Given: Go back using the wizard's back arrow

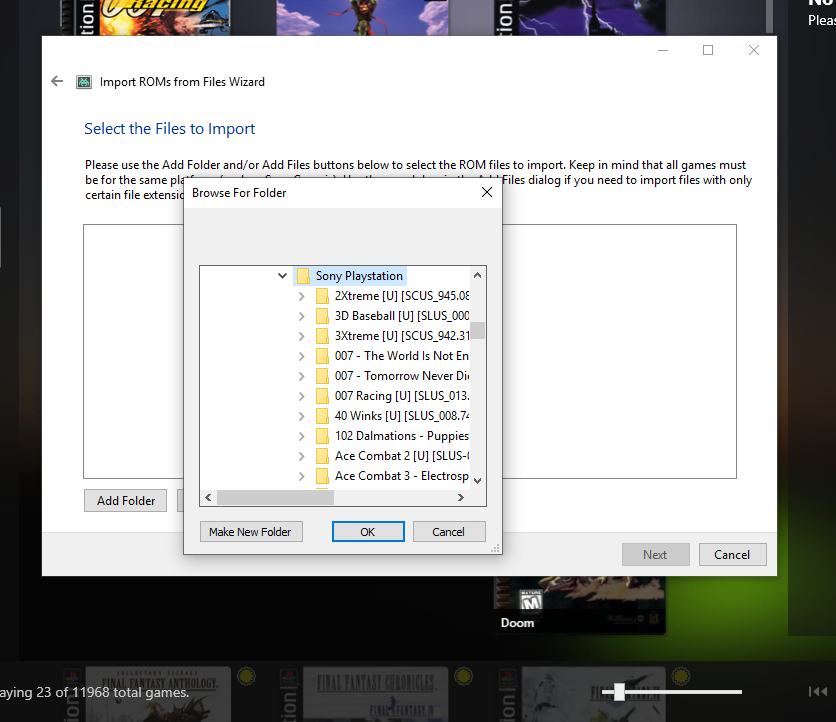Looking at the screenshot, I should (57, 81).
